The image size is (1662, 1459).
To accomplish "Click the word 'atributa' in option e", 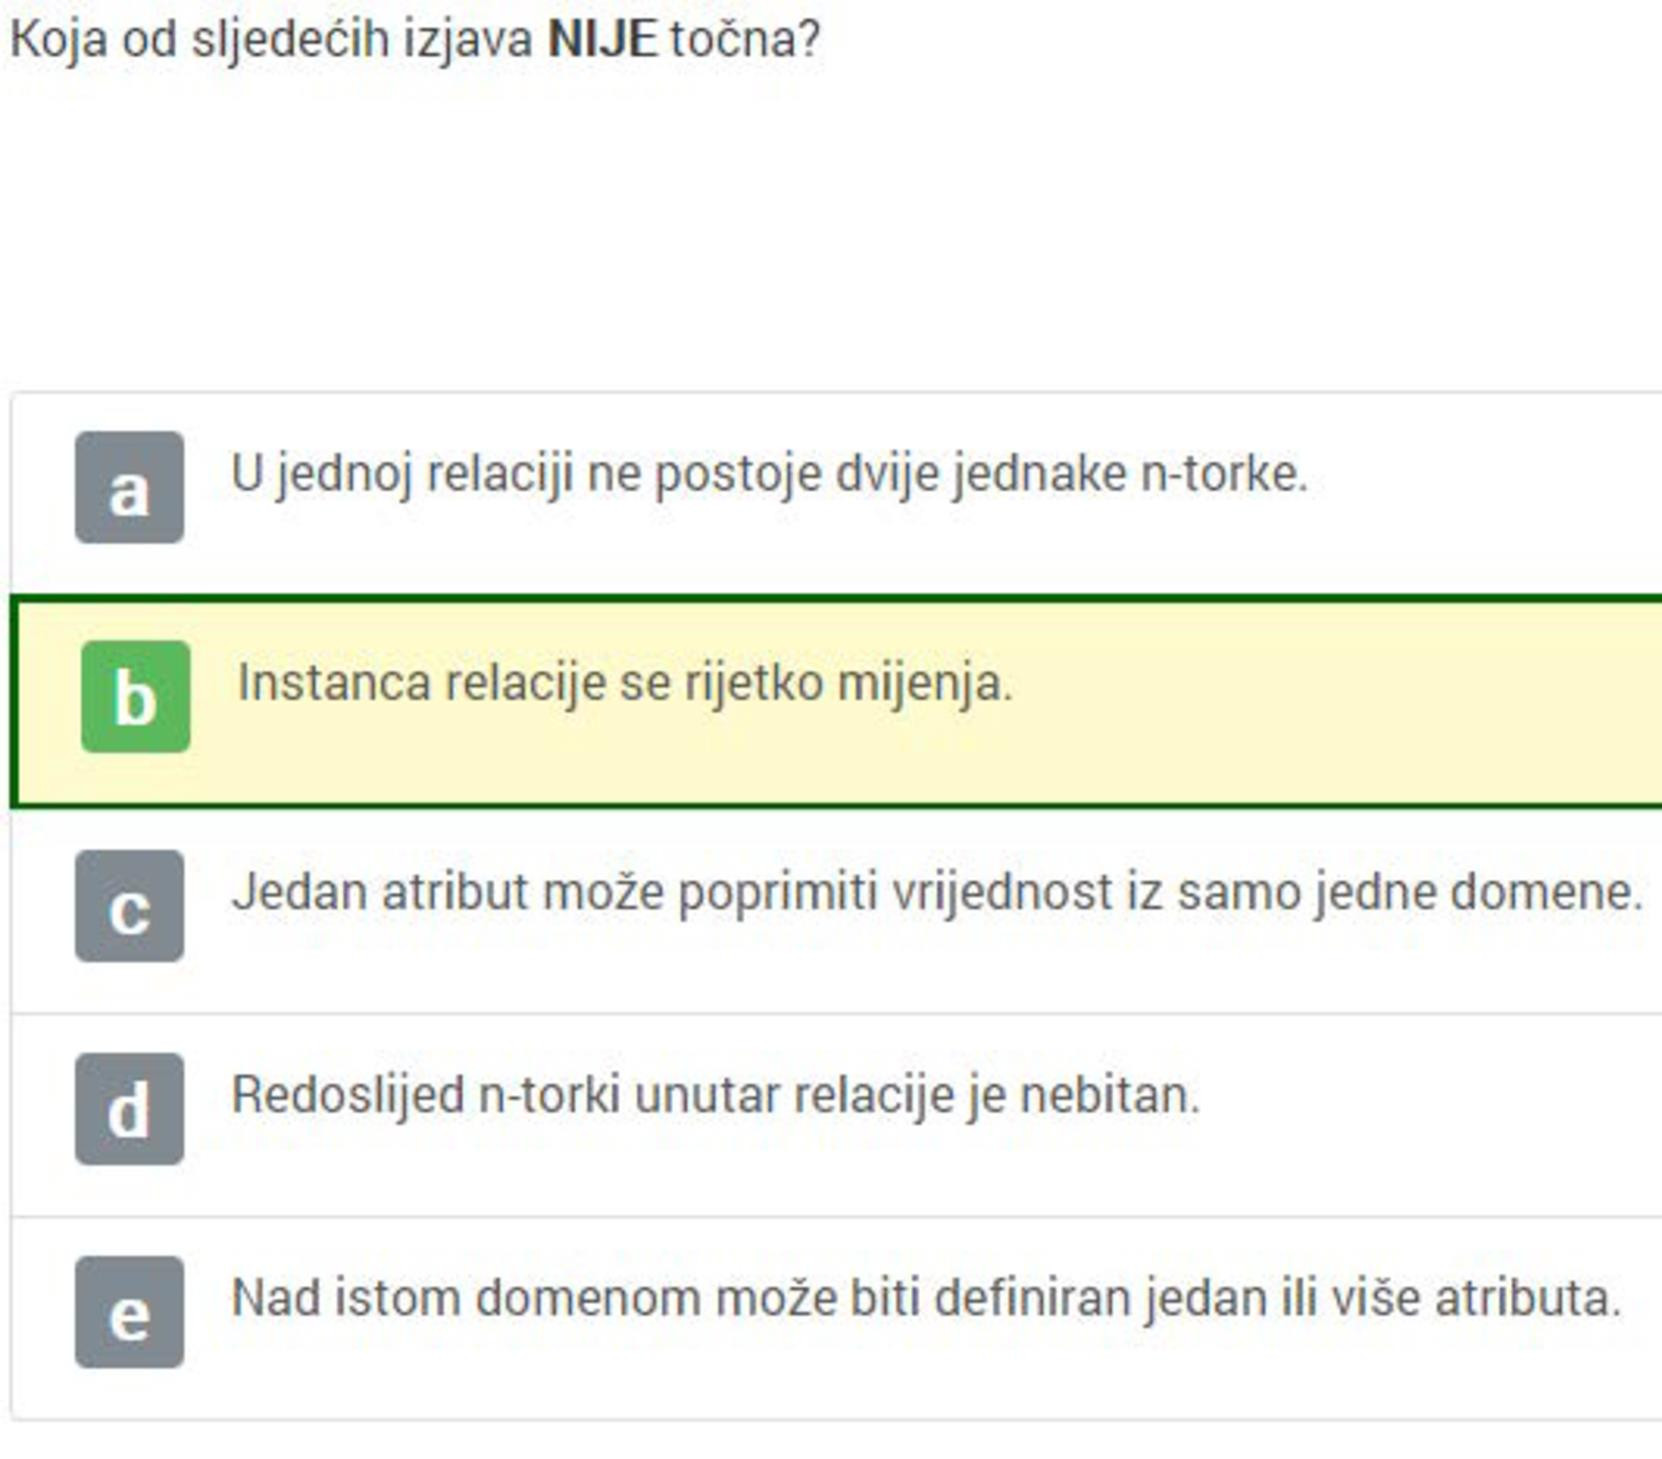I will tap(1528, 1299).
